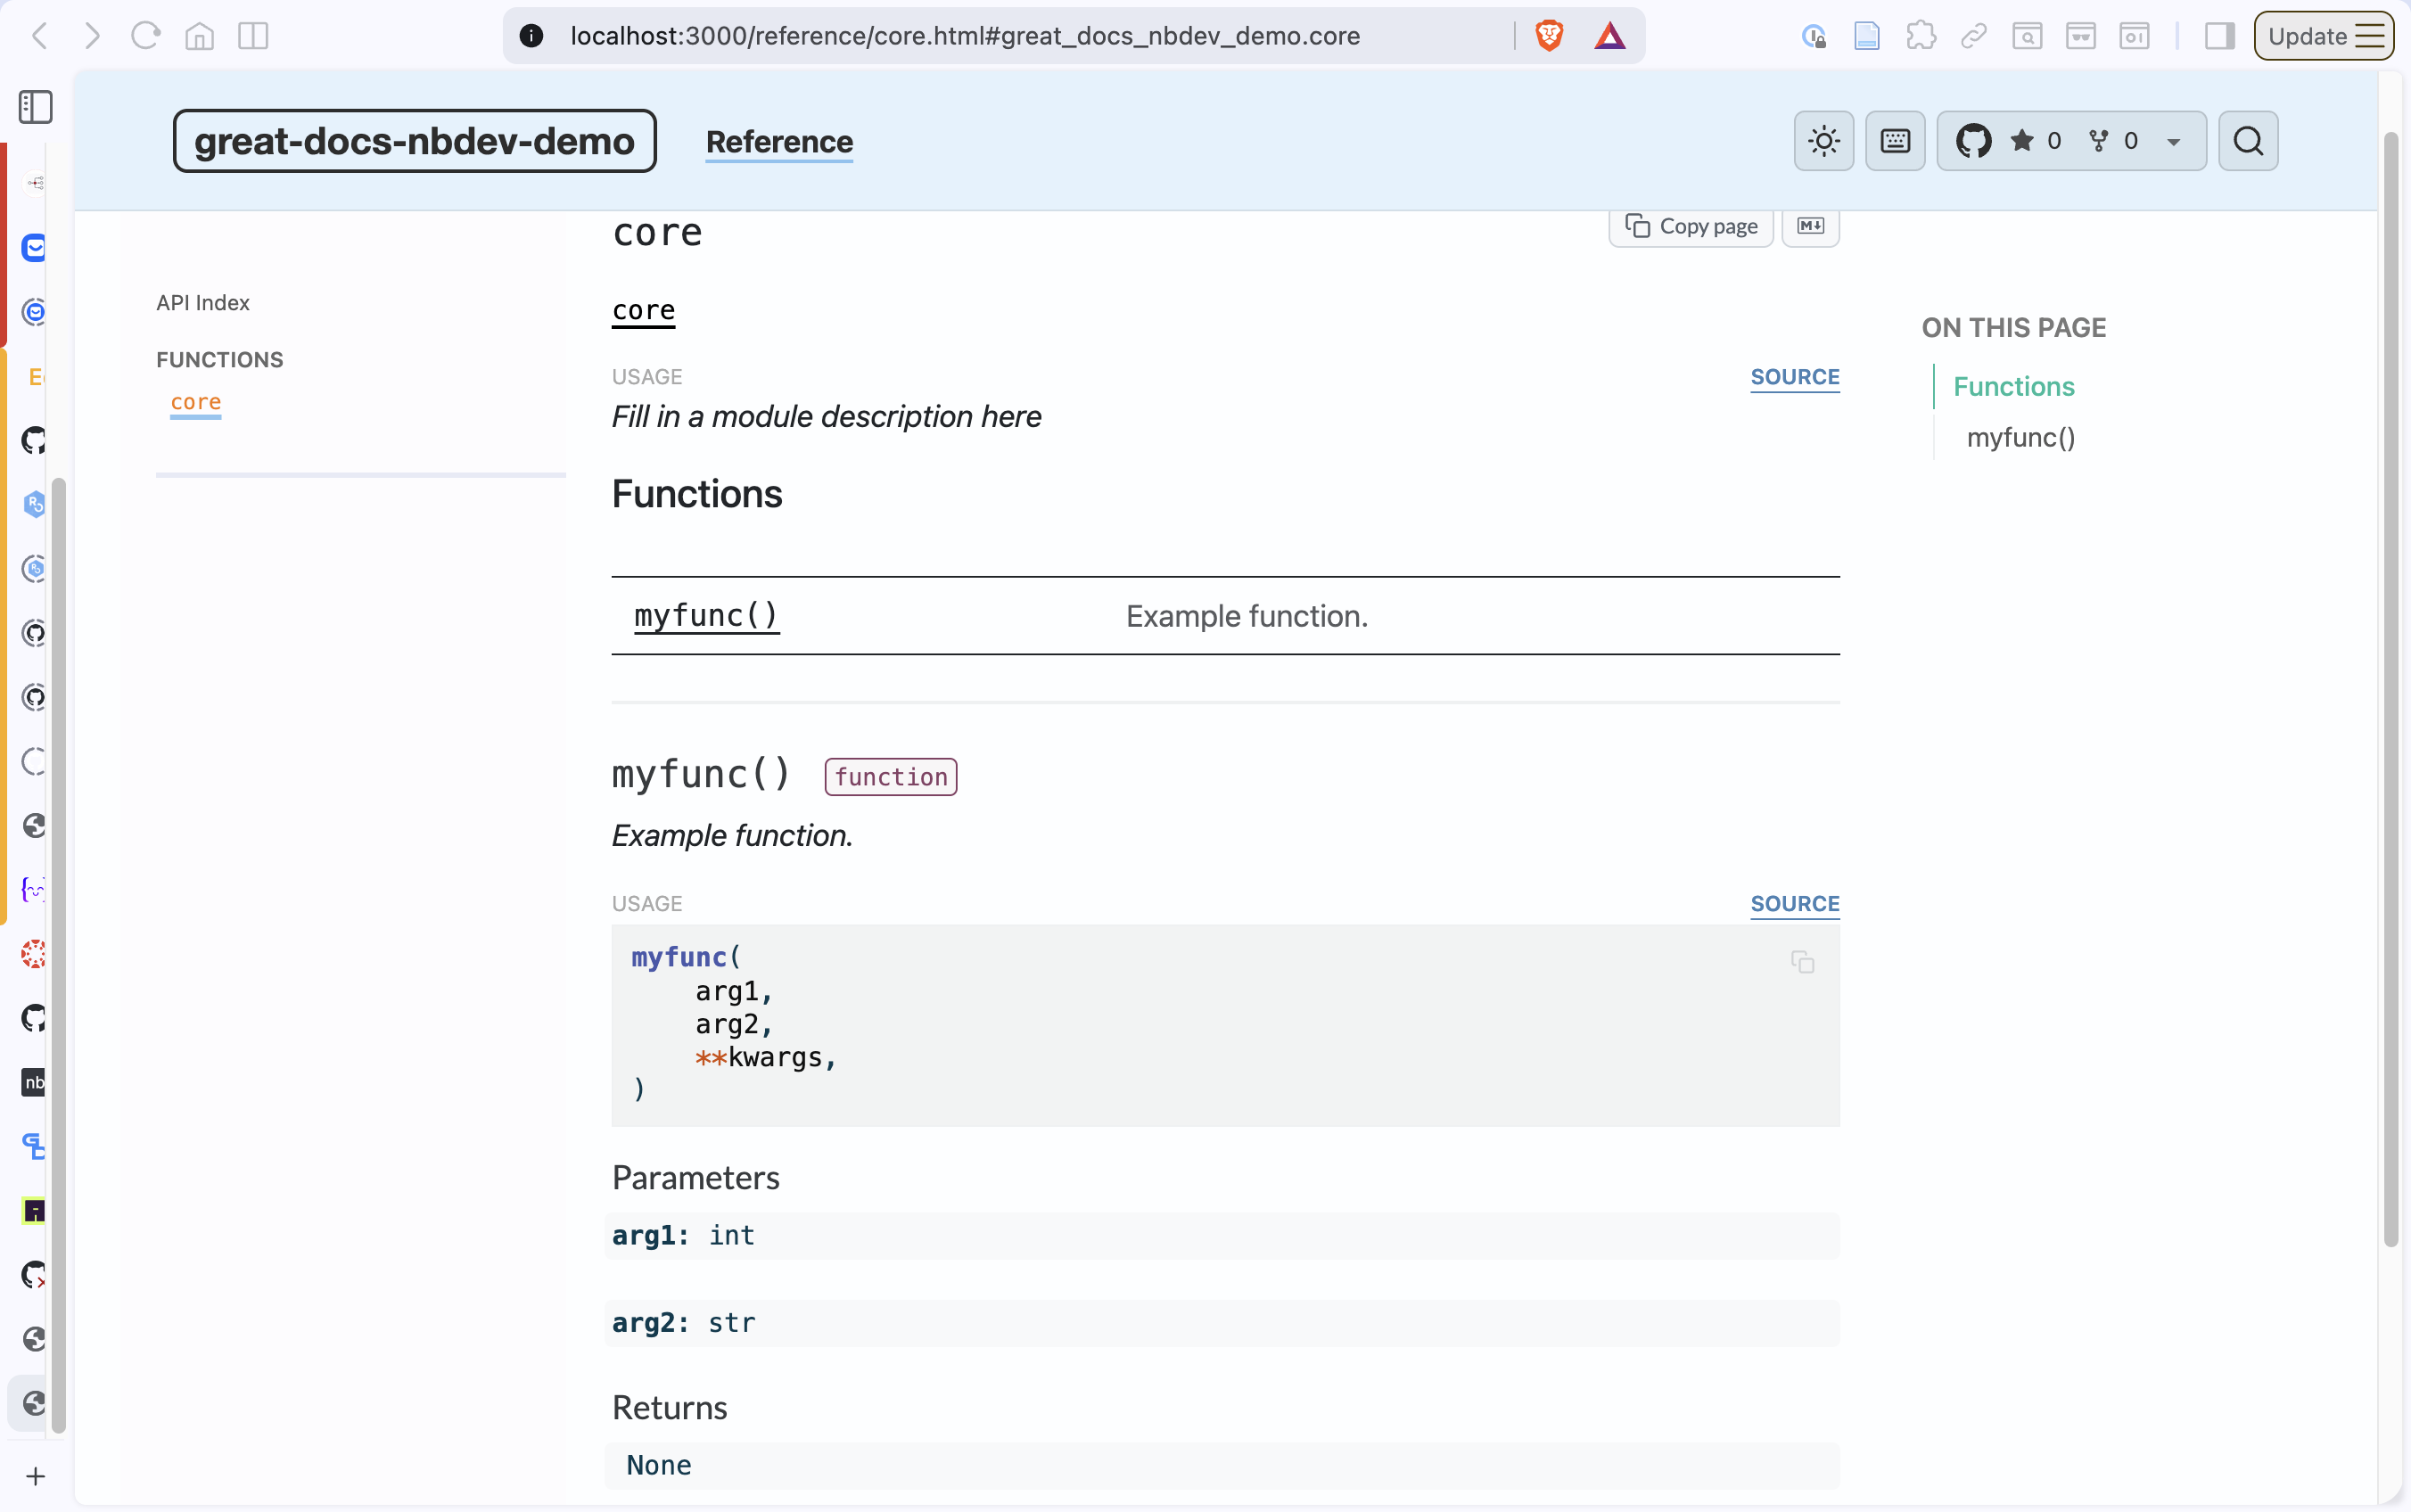
Task: Click the search magnifier icon
Action: (2247, 141)
